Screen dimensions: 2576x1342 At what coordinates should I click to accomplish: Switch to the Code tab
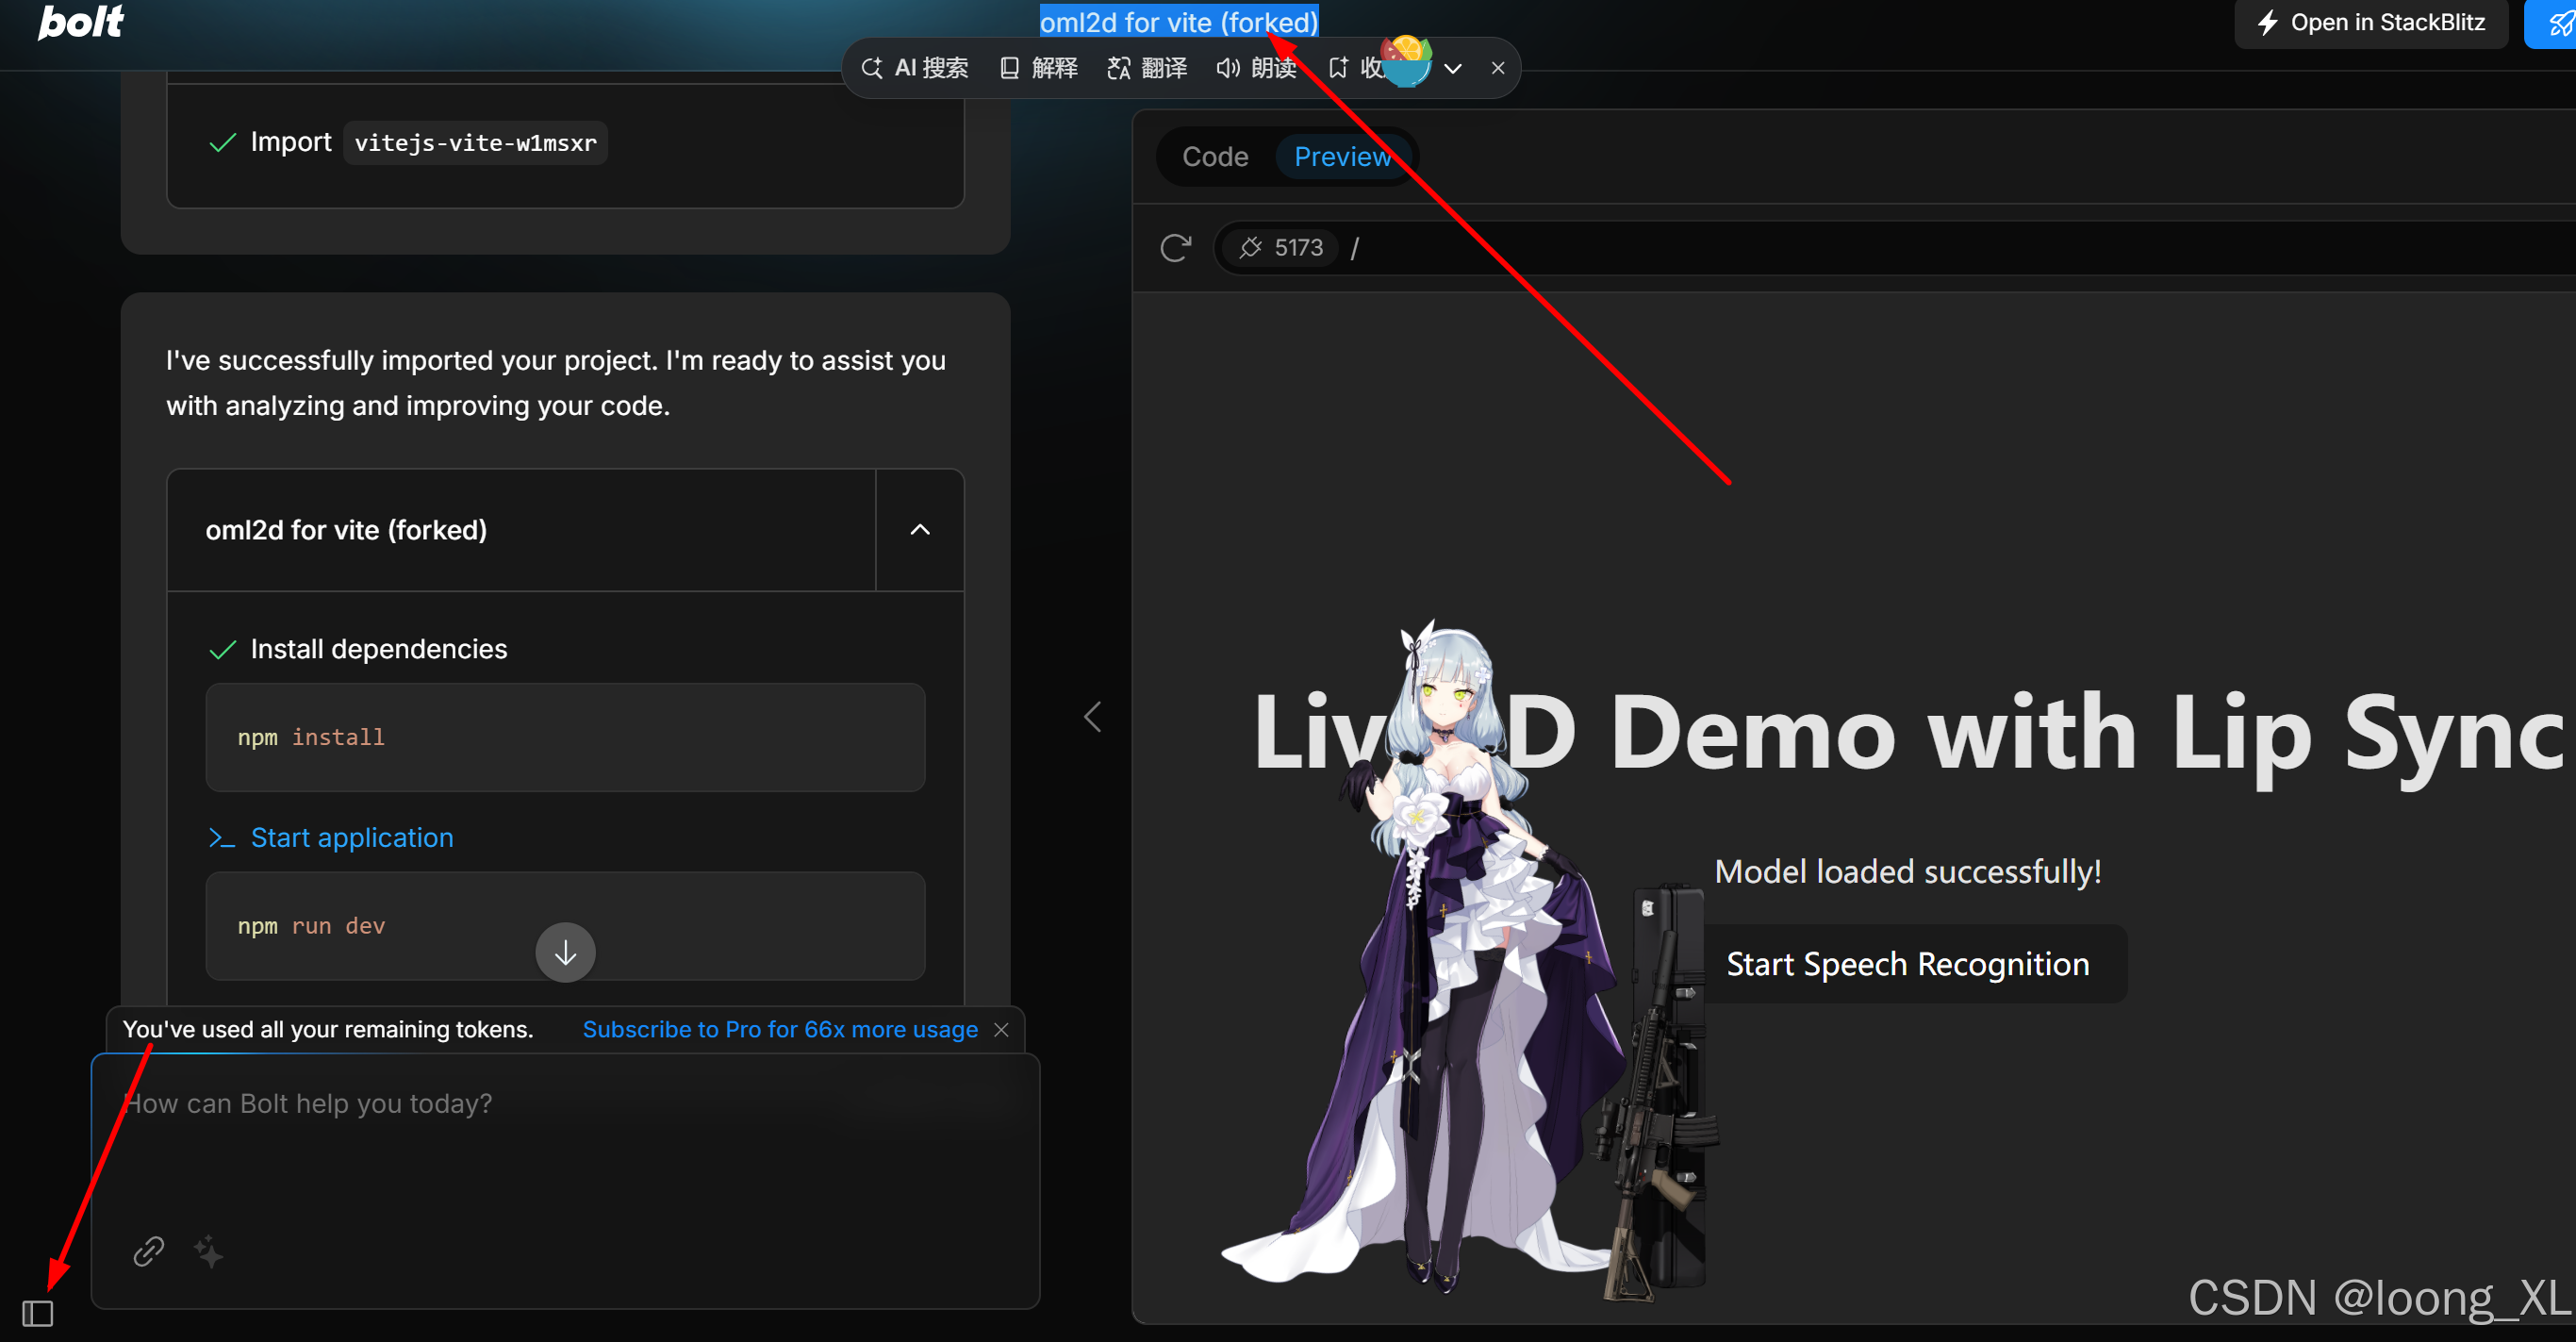click(x=1214, y=155)
